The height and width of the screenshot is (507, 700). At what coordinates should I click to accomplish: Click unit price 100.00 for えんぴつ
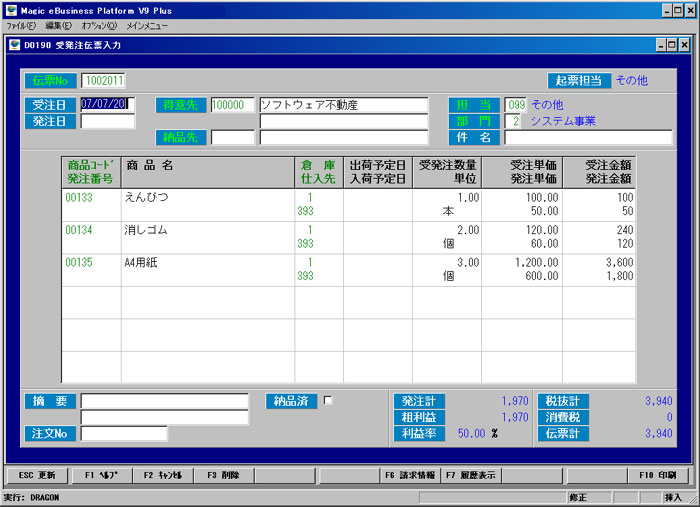[542, 197]
